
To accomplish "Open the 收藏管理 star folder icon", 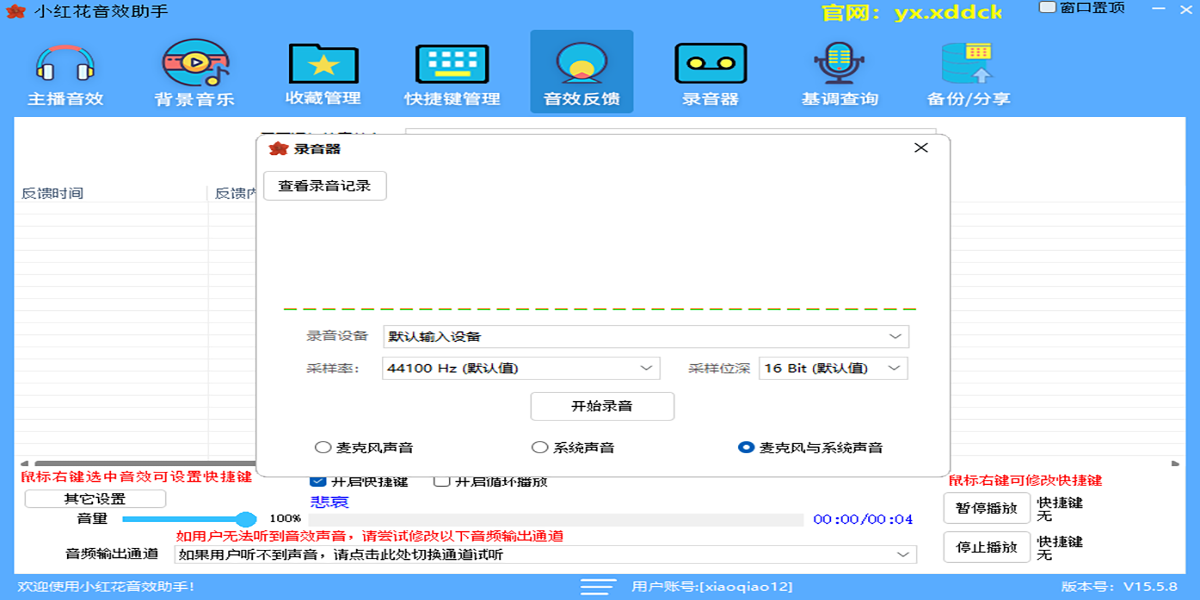I will 323,64.
